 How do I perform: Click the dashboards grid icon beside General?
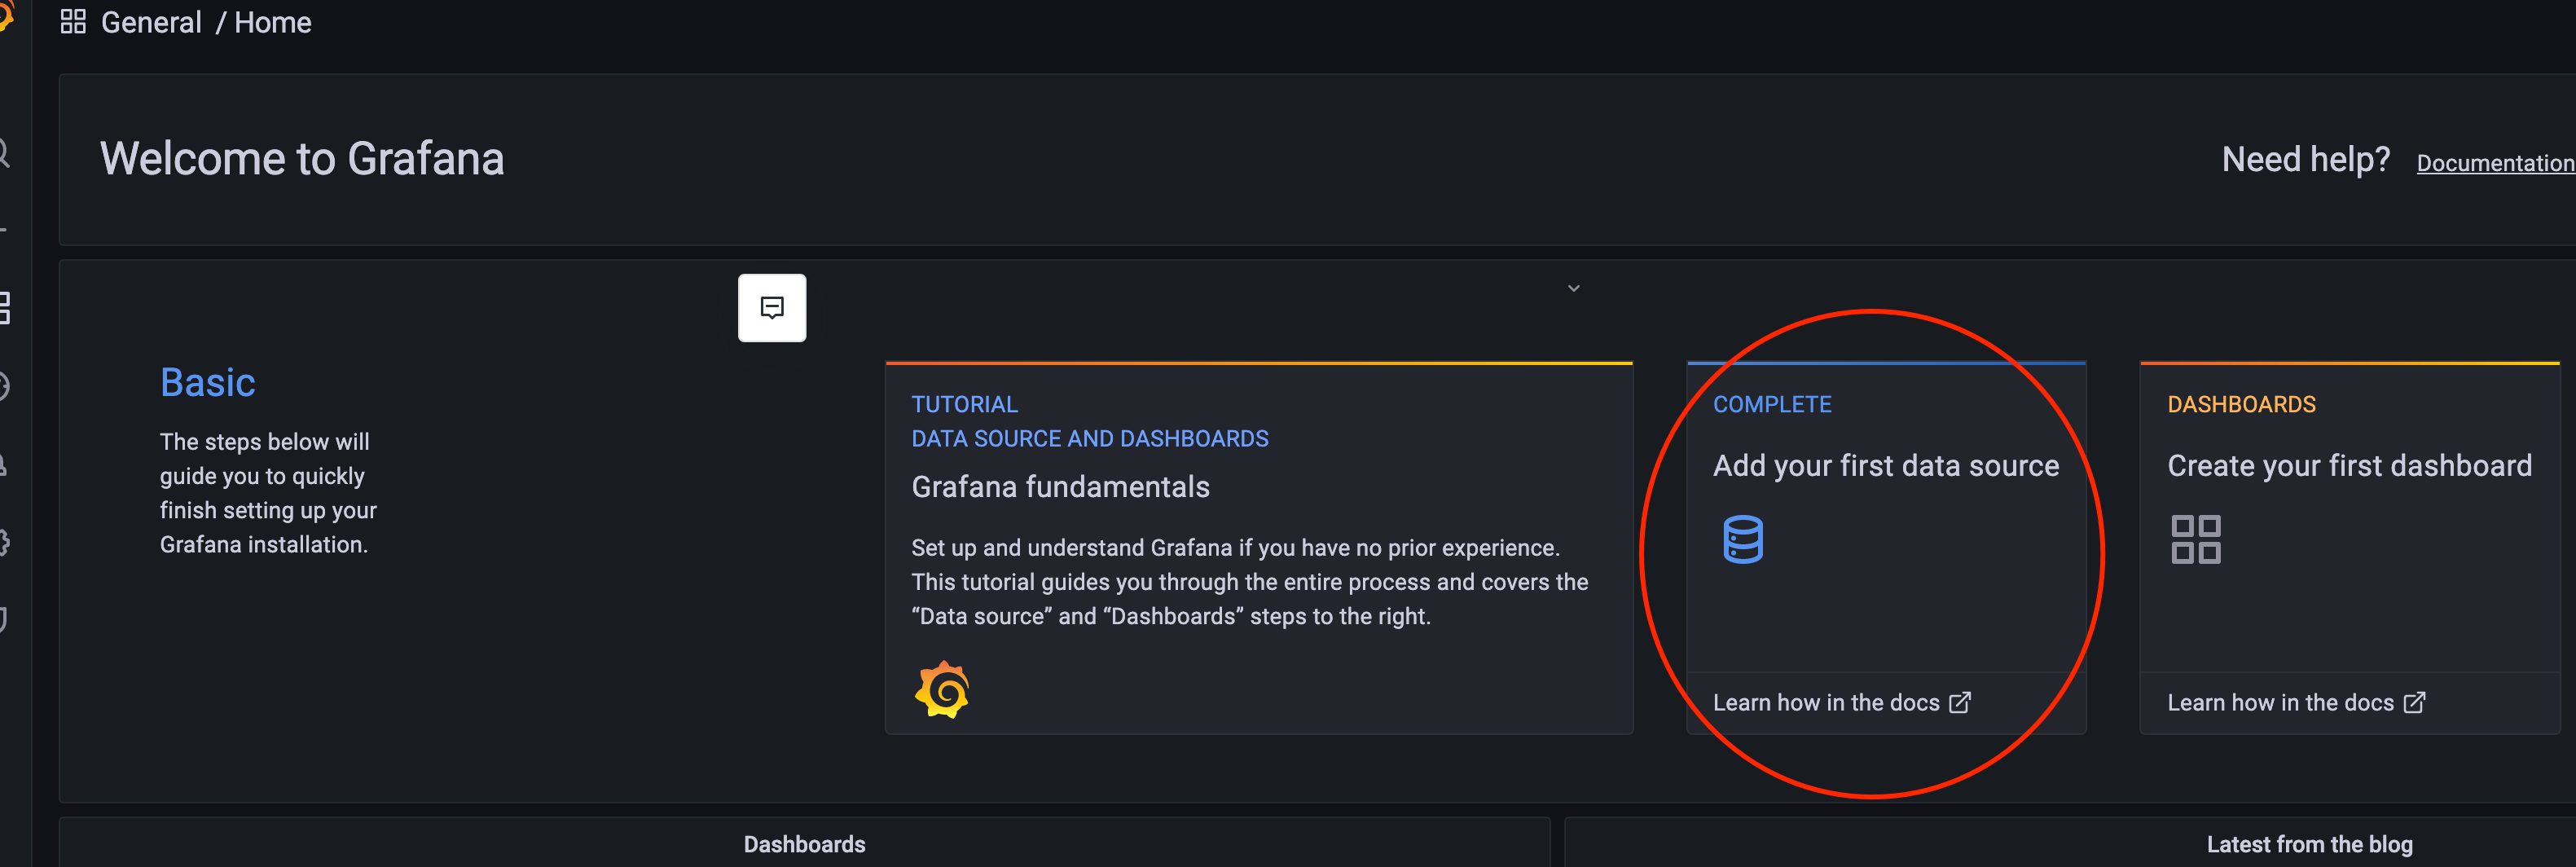point(73,22)
